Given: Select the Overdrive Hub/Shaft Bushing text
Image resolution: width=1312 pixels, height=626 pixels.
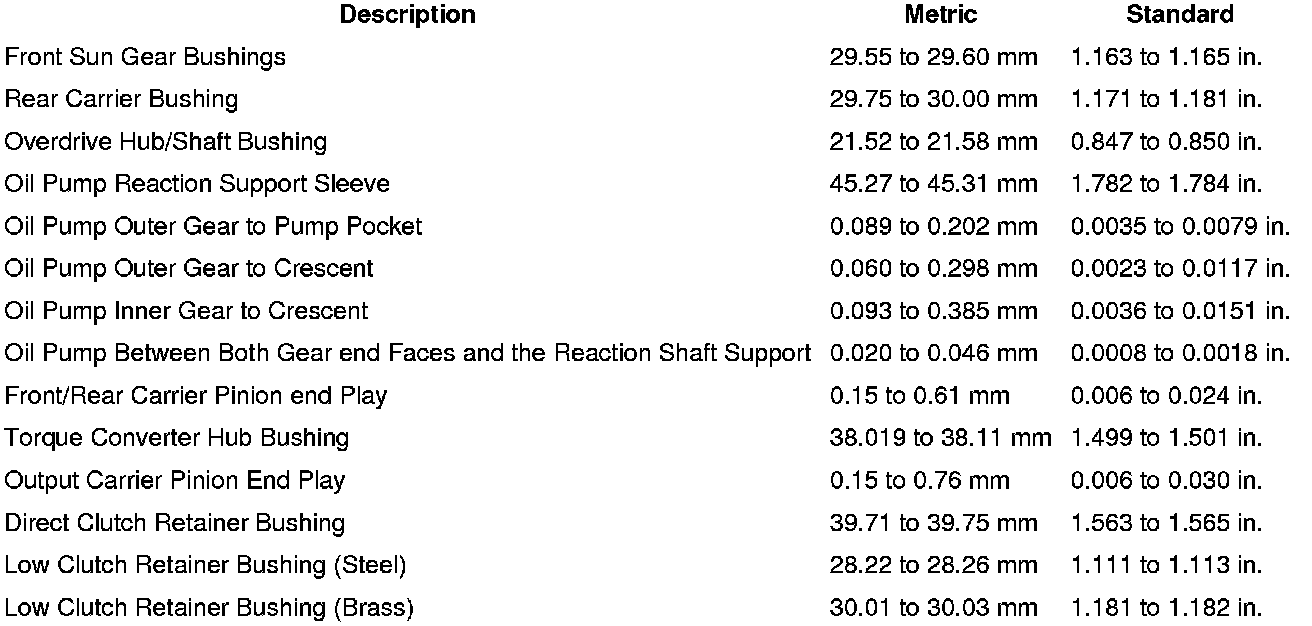Looking at the screenshot, I should tap(165, 142).
